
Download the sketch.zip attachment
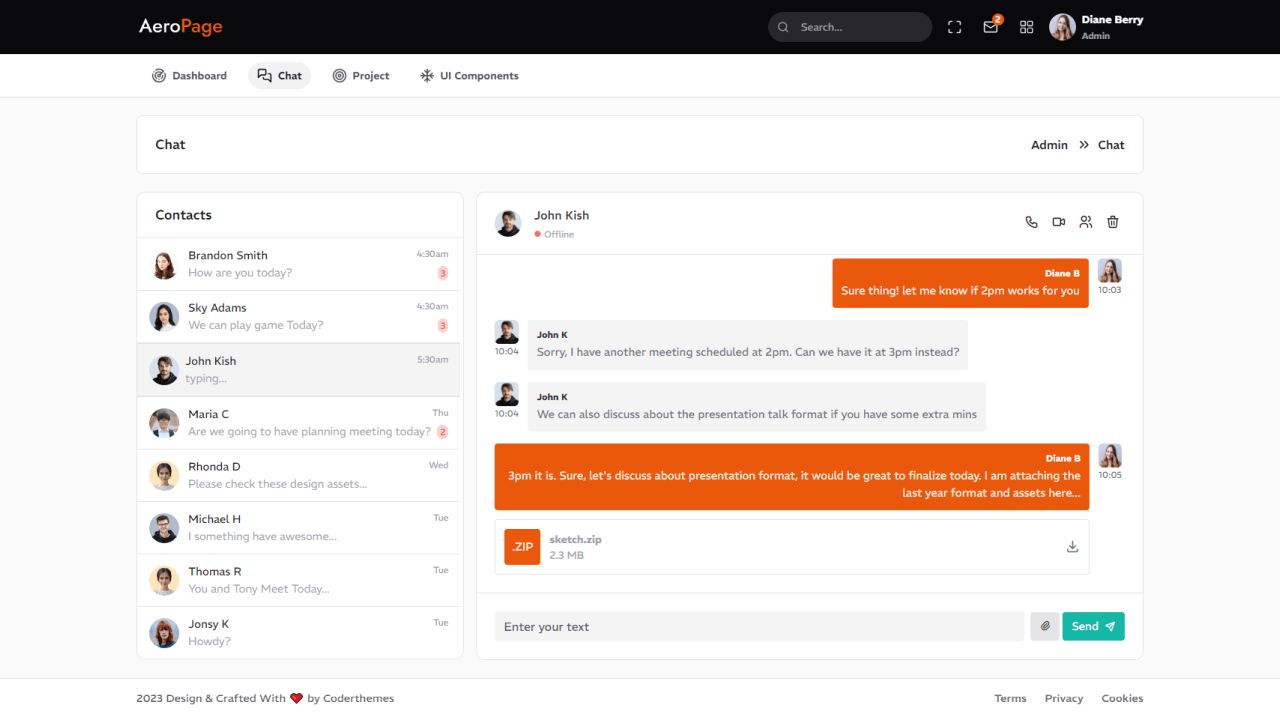pyautogui.click(x=1072, y=547)
